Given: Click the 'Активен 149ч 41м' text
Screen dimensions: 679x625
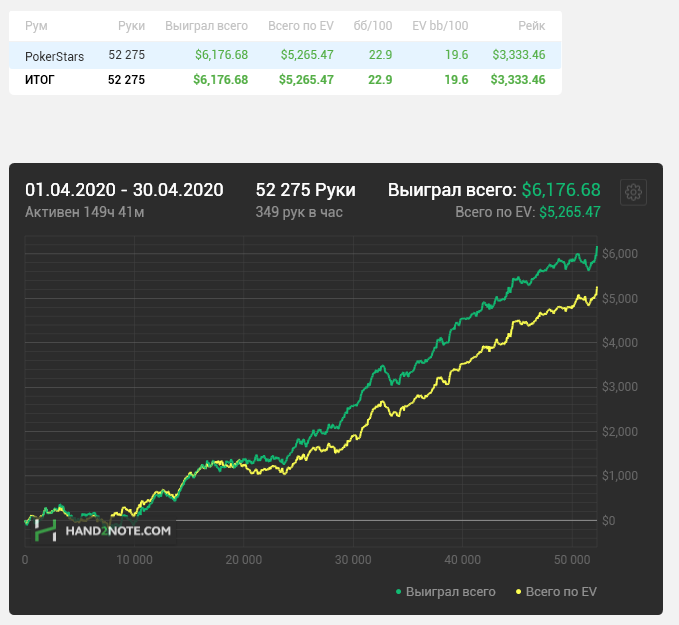Looking at the screenshot, I should [84, 212].
